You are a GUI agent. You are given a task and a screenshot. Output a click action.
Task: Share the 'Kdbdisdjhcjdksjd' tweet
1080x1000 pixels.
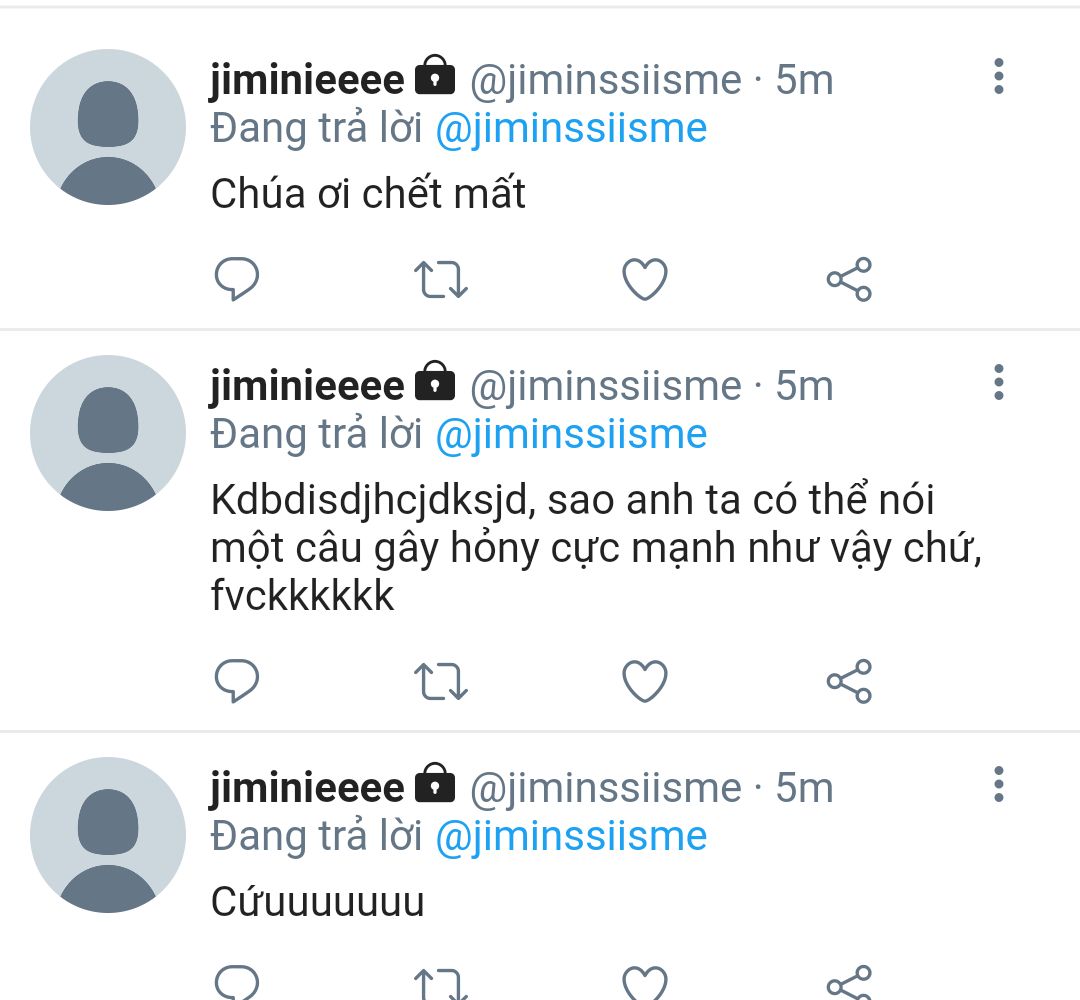click(x=849, y=681)
